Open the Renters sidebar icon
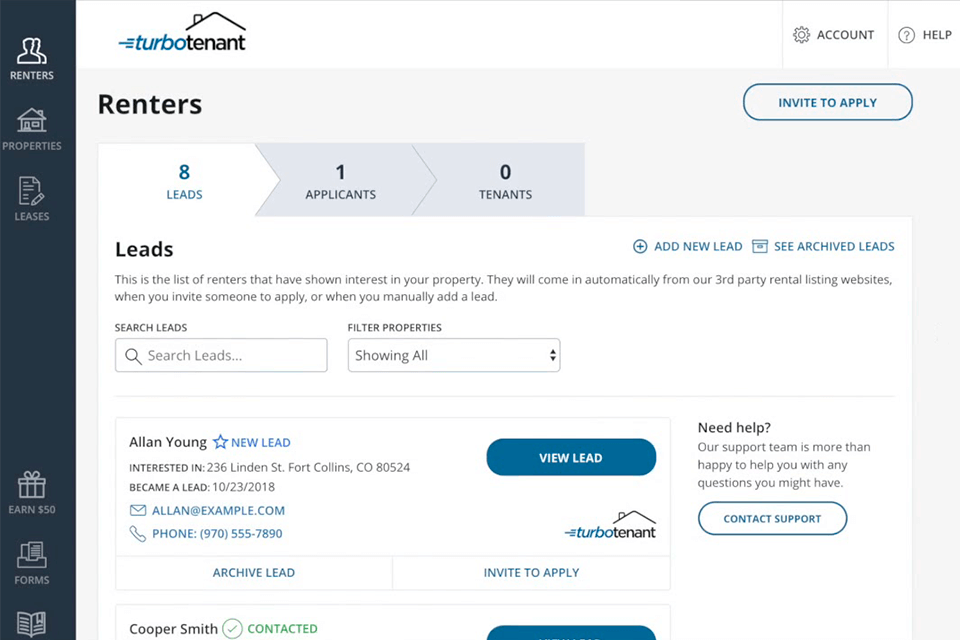Screen dimensions: 960x640 pos(32,52)
